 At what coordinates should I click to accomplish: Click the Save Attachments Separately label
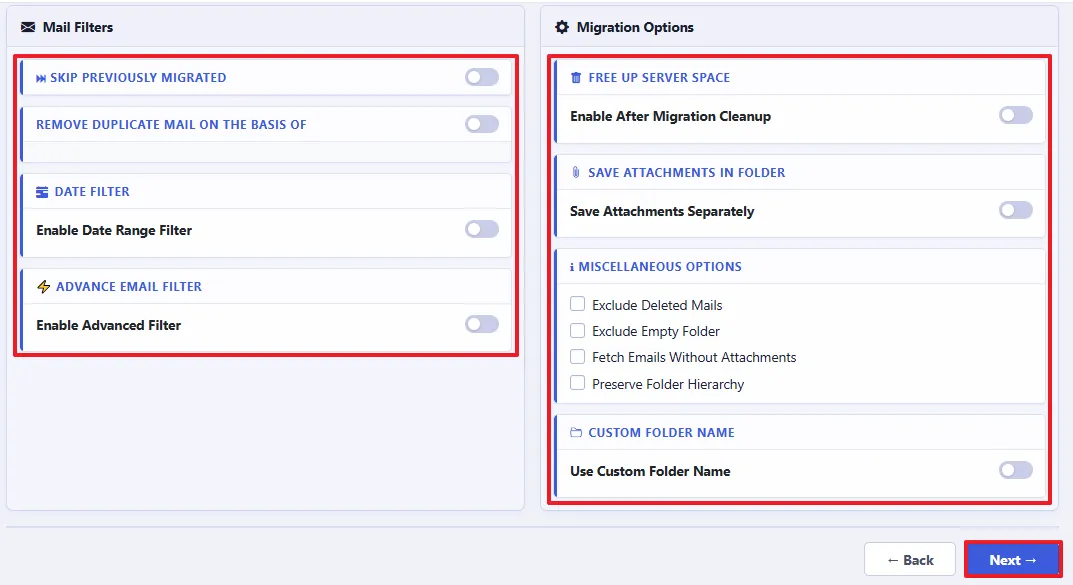(x=662, y=211)
